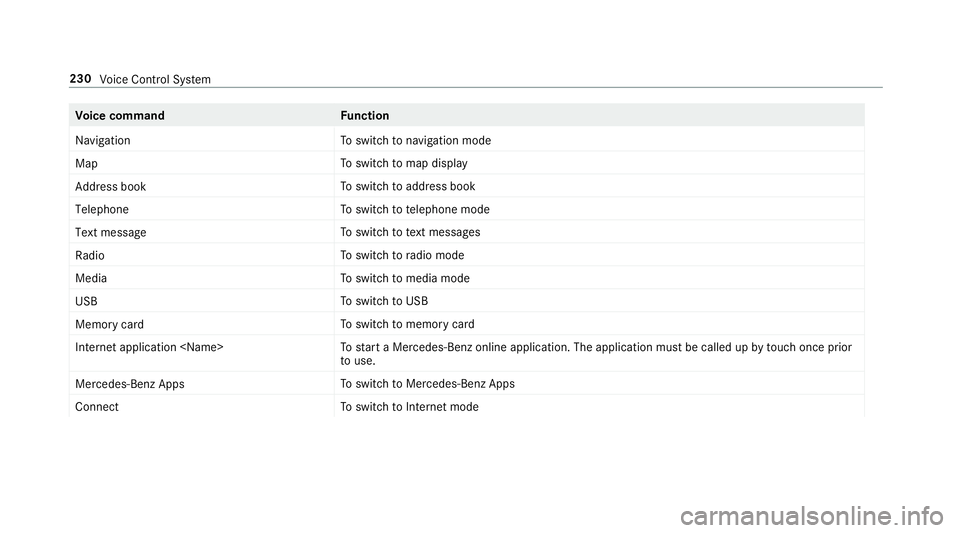
Task: Click the Mercedes-Benz online application description
Action: pos(596,354)
